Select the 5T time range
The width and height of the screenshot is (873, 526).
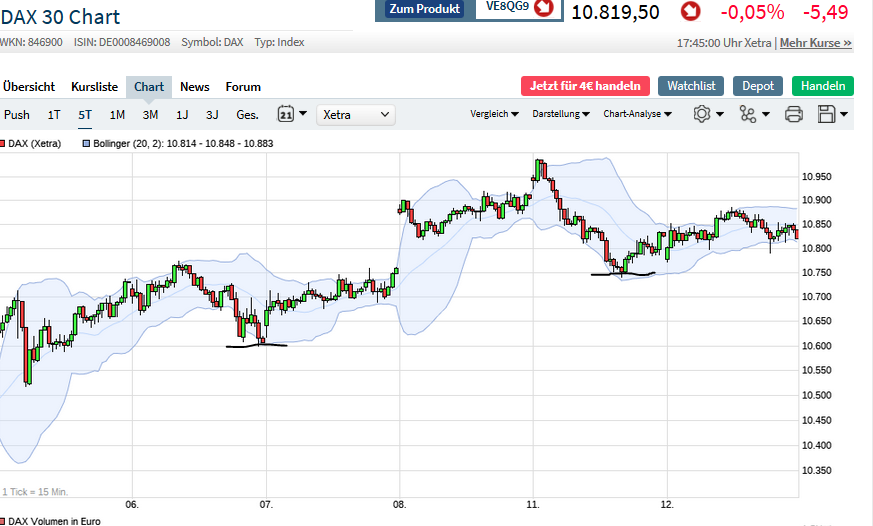[85, 115]
